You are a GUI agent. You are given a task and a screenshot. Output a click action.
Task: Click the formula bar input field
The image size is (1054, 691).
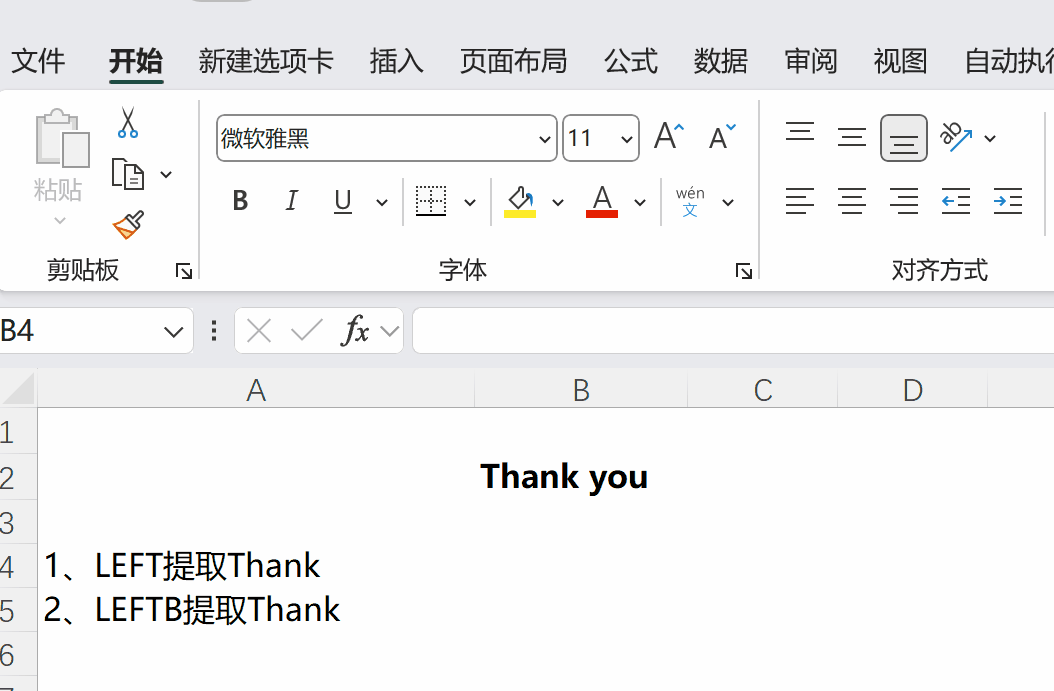(x=733, y=331)
